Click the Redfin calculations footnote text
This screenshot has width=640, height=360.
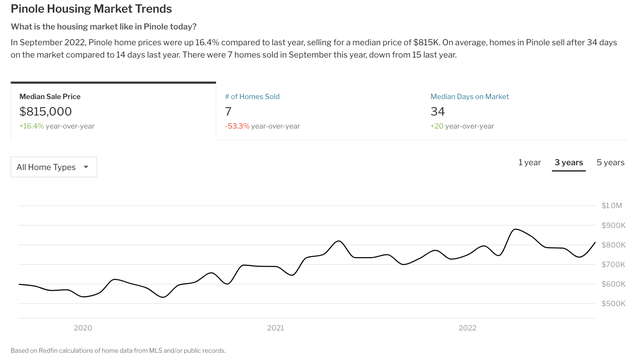click(118, 350)
